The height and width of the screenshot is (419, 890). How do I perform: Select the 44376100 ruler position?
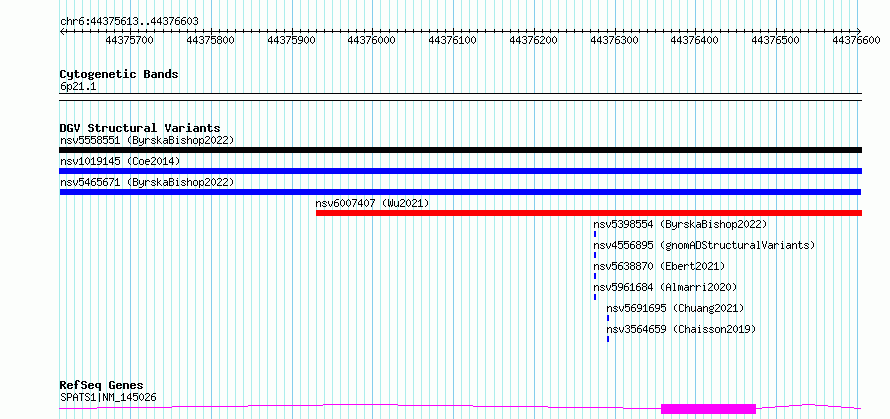tap(453, 40)
